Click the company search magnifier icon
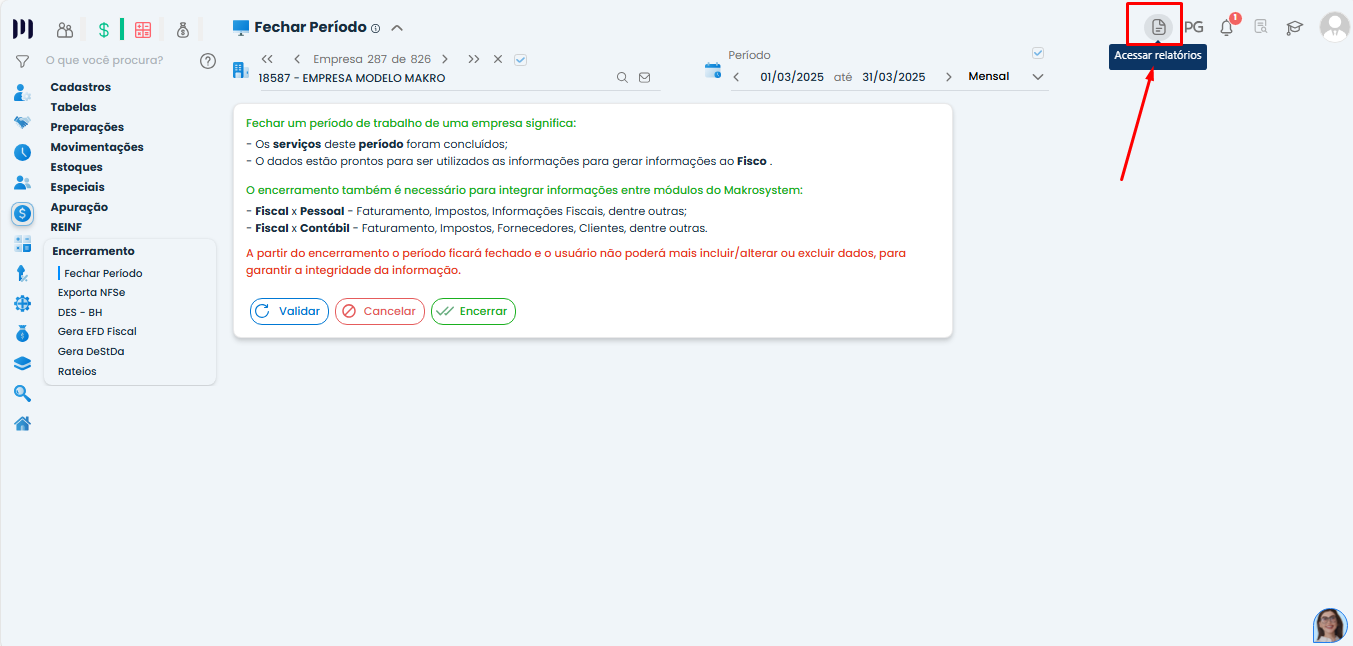 click(622, 77)
